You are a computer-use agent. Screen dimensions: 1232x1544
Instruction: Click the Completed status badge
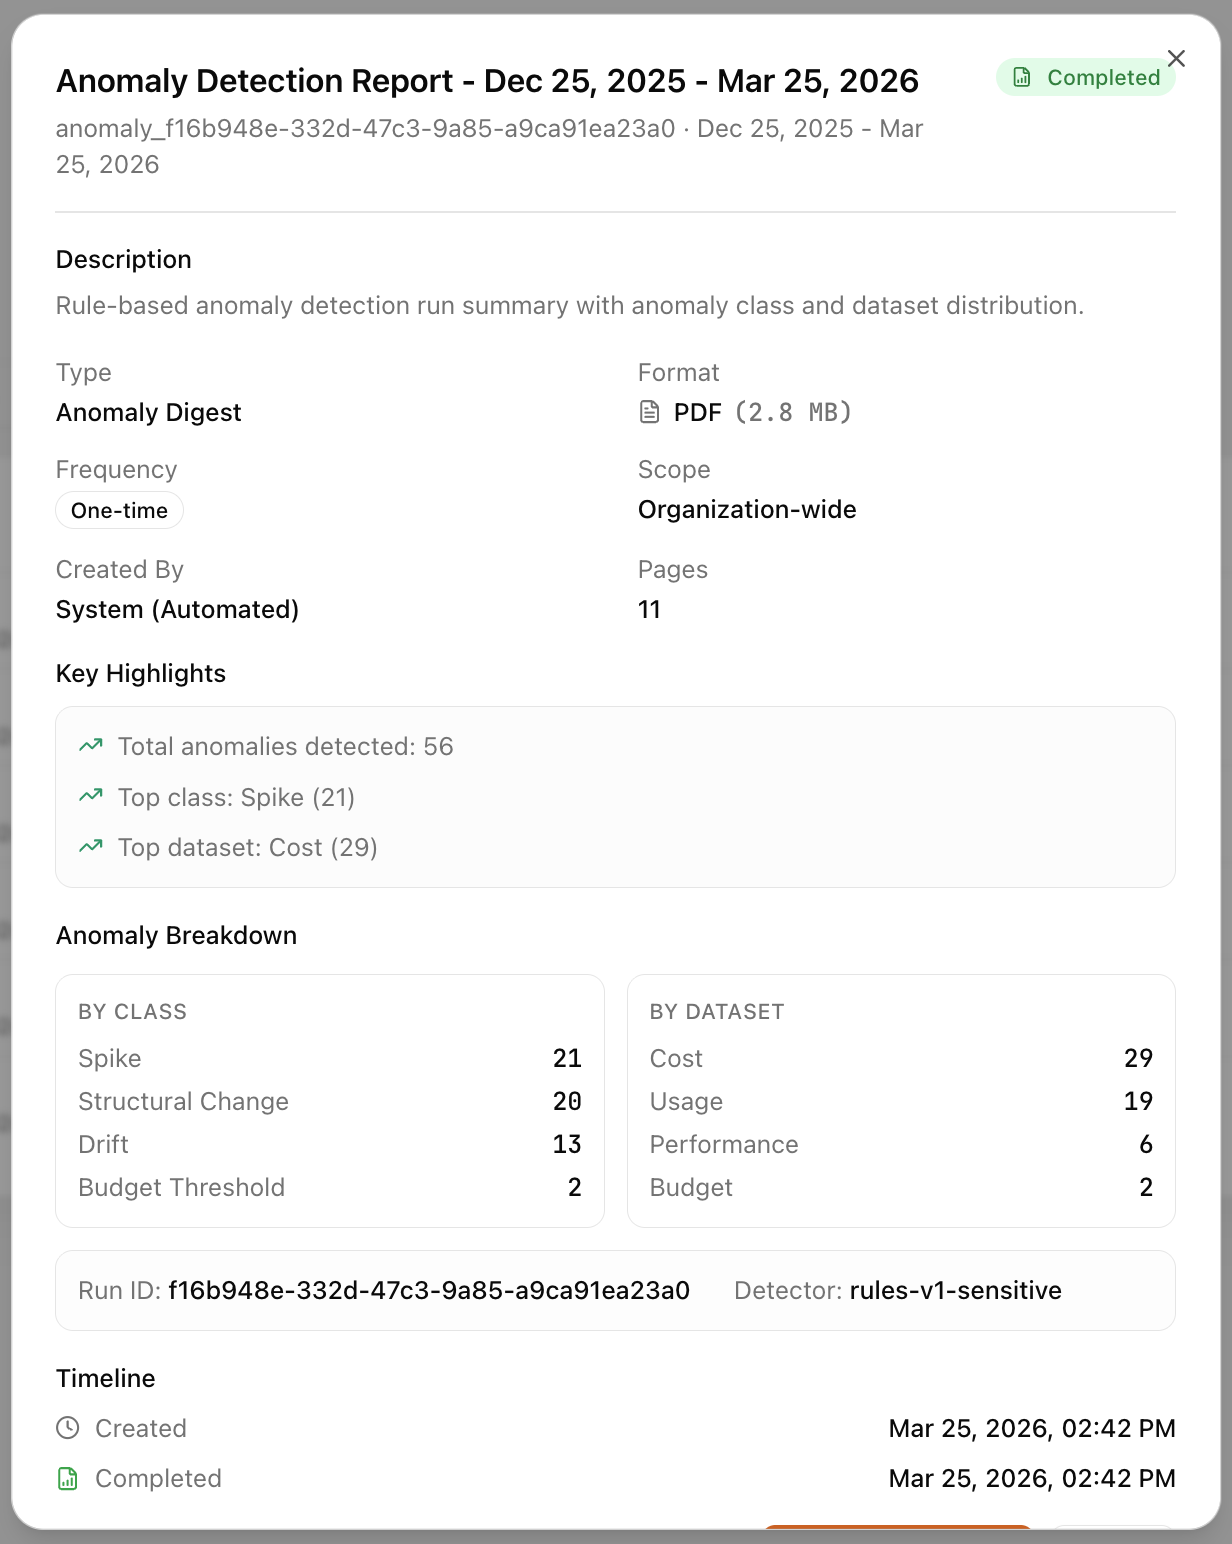click(x=1086, y=76)
